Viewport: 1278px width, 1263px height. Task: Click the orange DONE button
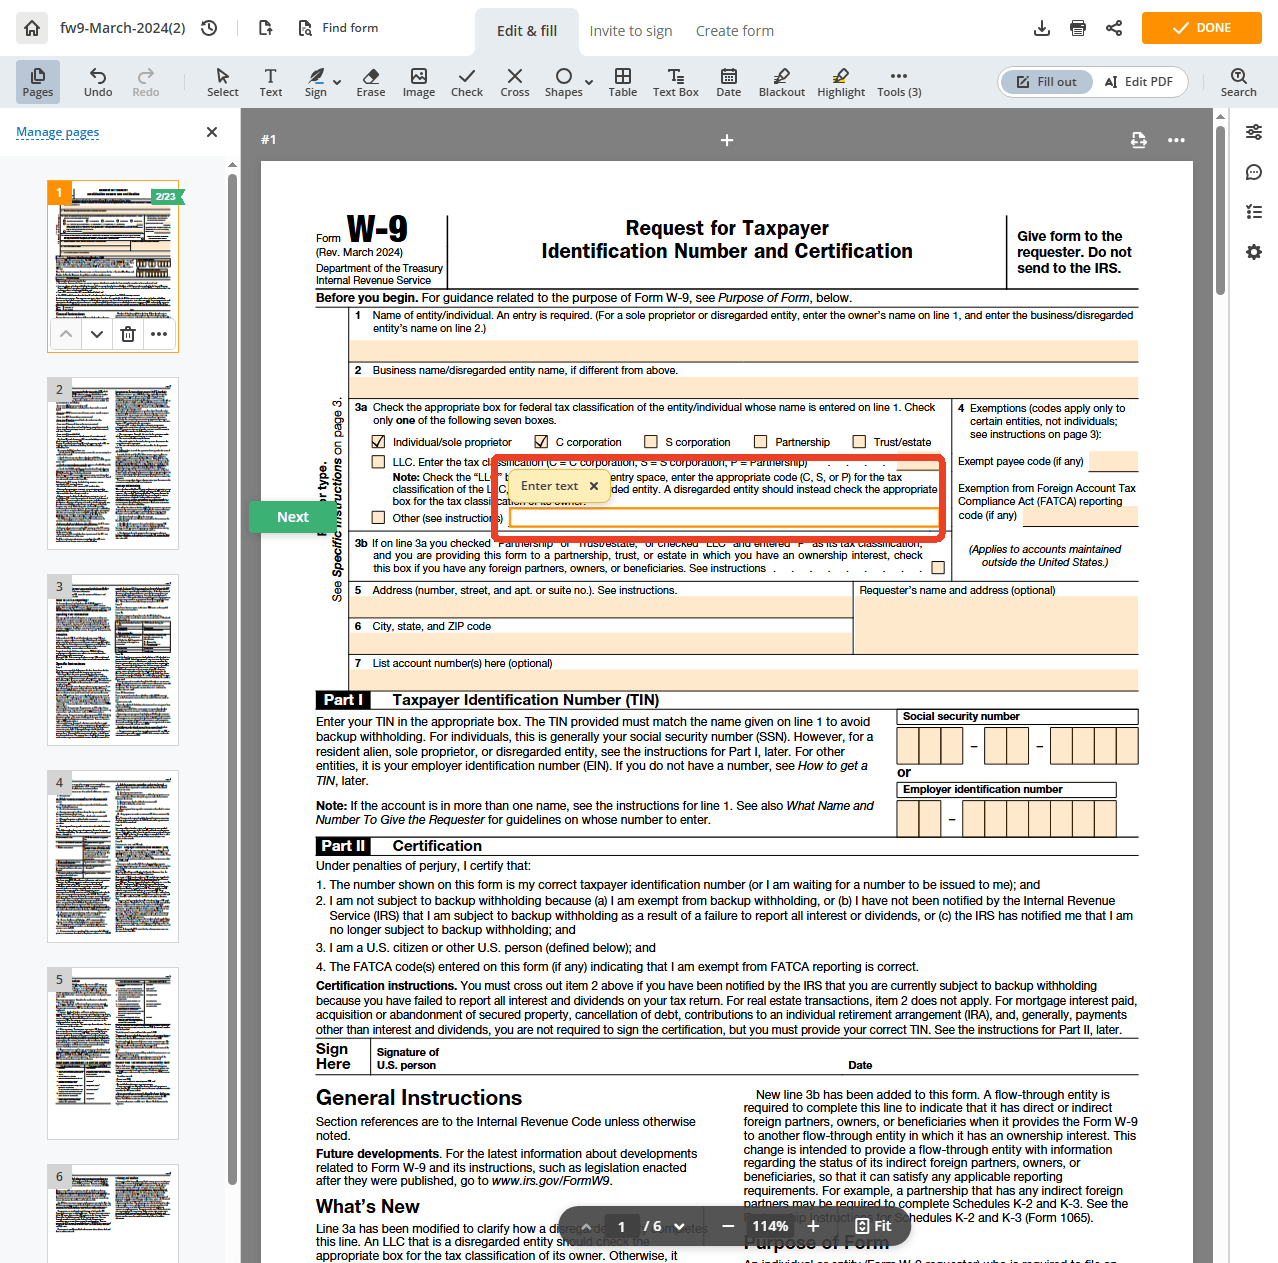tap(1201, 28)
